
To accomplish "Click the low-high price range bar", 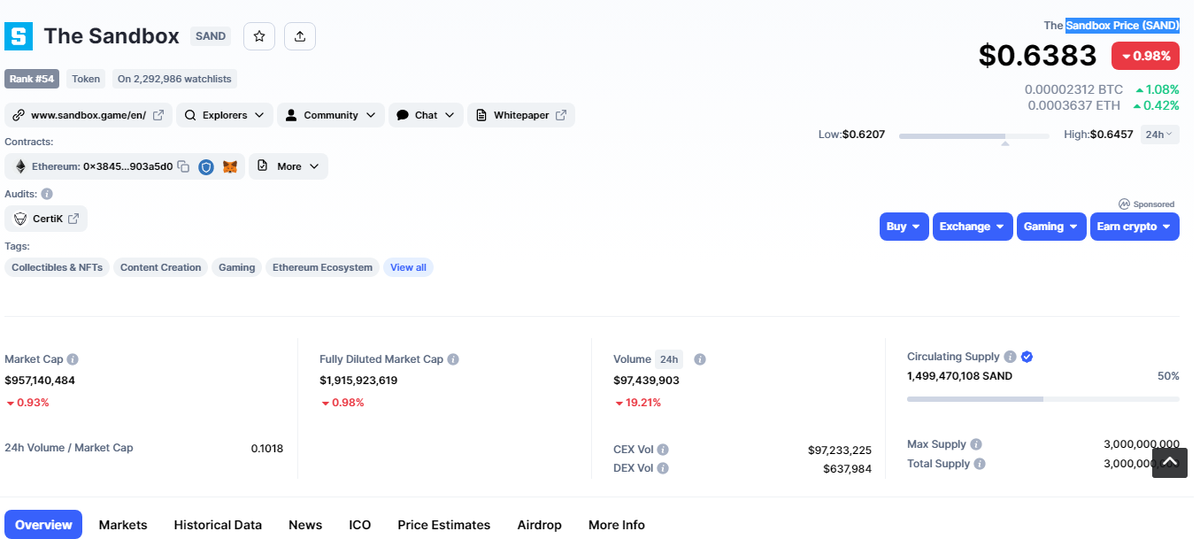I will (974, 135).
